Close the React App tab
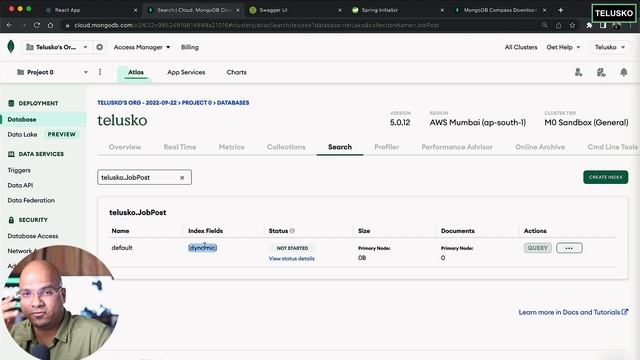 pos(136,10)
